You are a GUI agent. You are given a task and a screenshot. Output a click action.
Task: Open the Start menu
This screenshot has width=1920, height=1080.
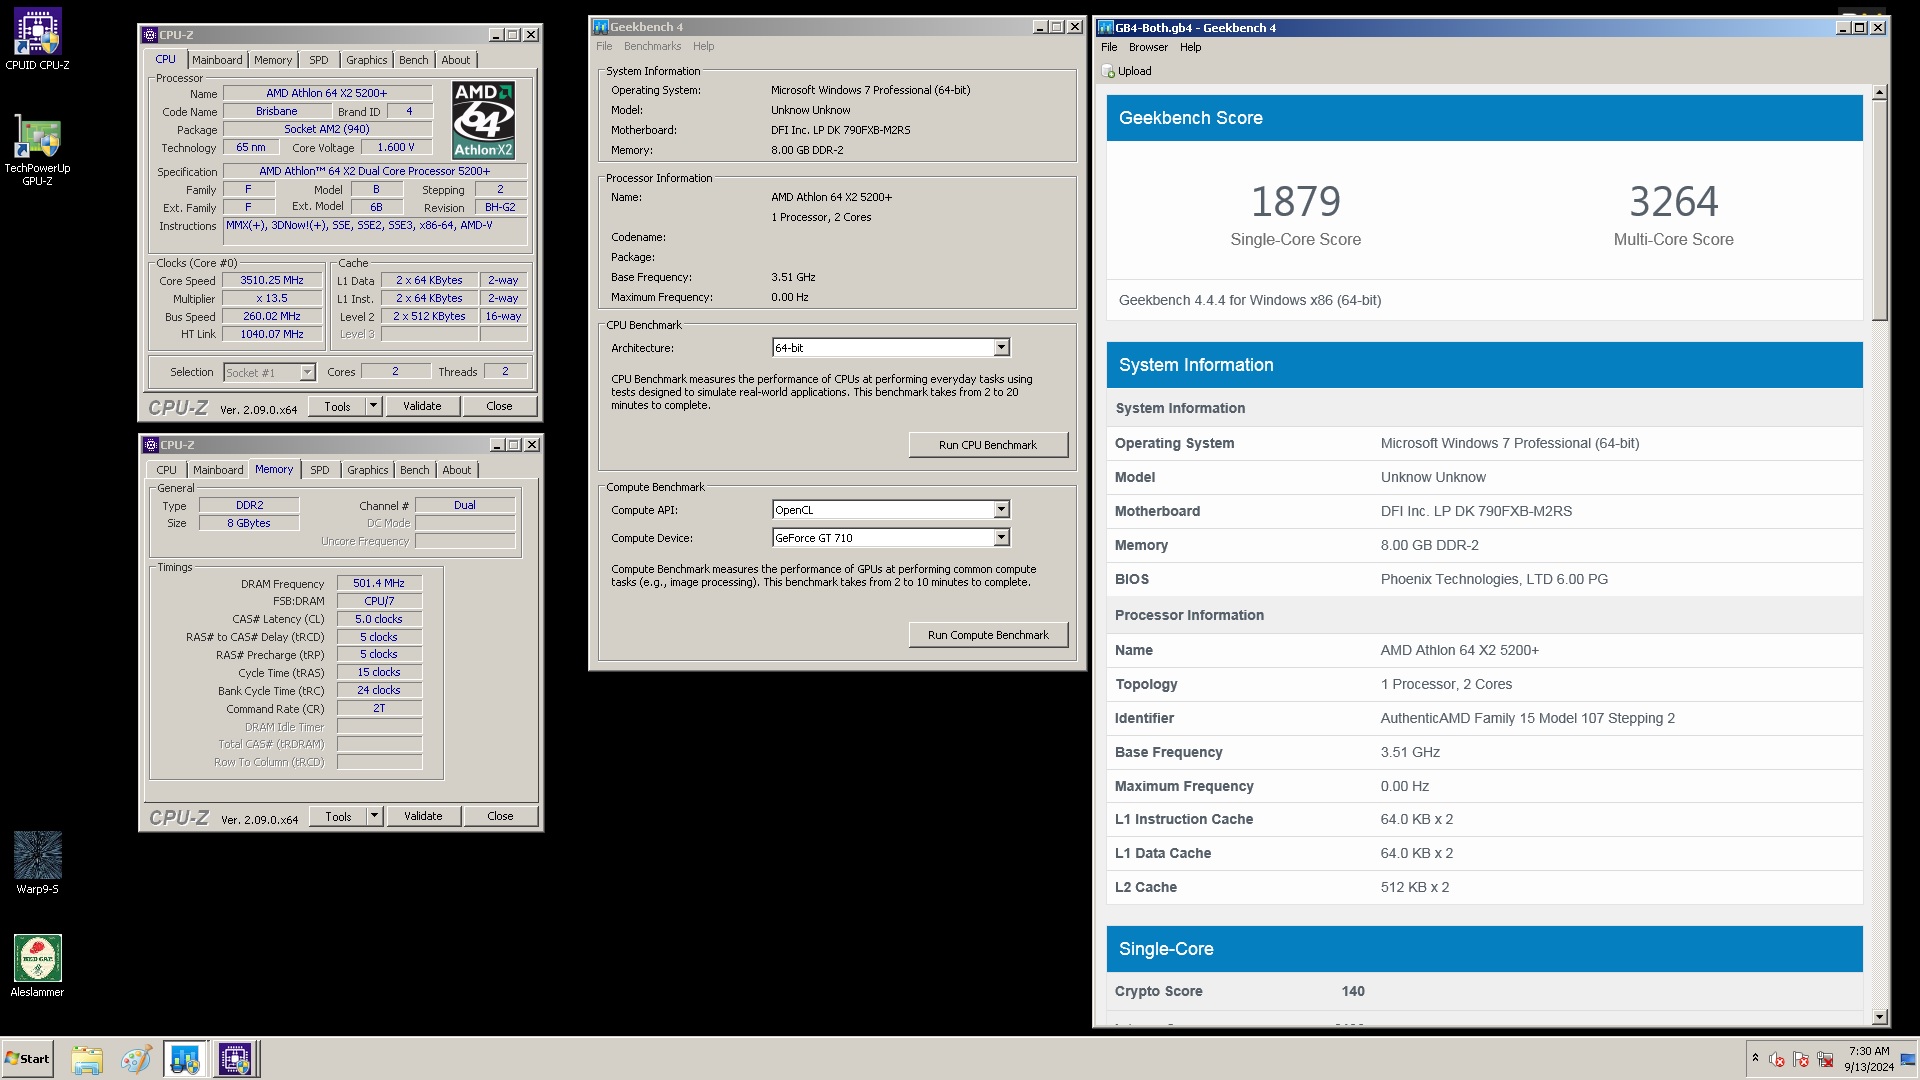27,1059
